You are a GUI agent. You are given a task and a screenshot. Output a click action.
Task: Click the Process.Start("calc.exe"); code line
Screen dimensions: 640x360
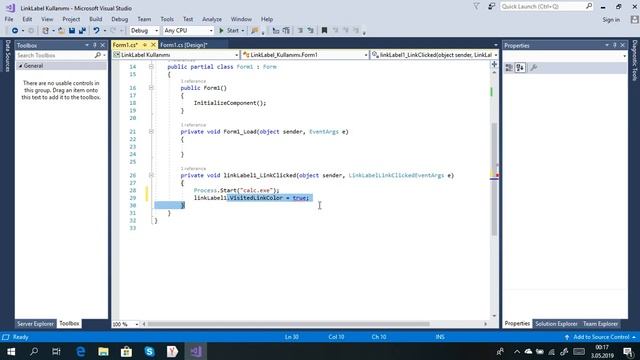coord(236,190)
